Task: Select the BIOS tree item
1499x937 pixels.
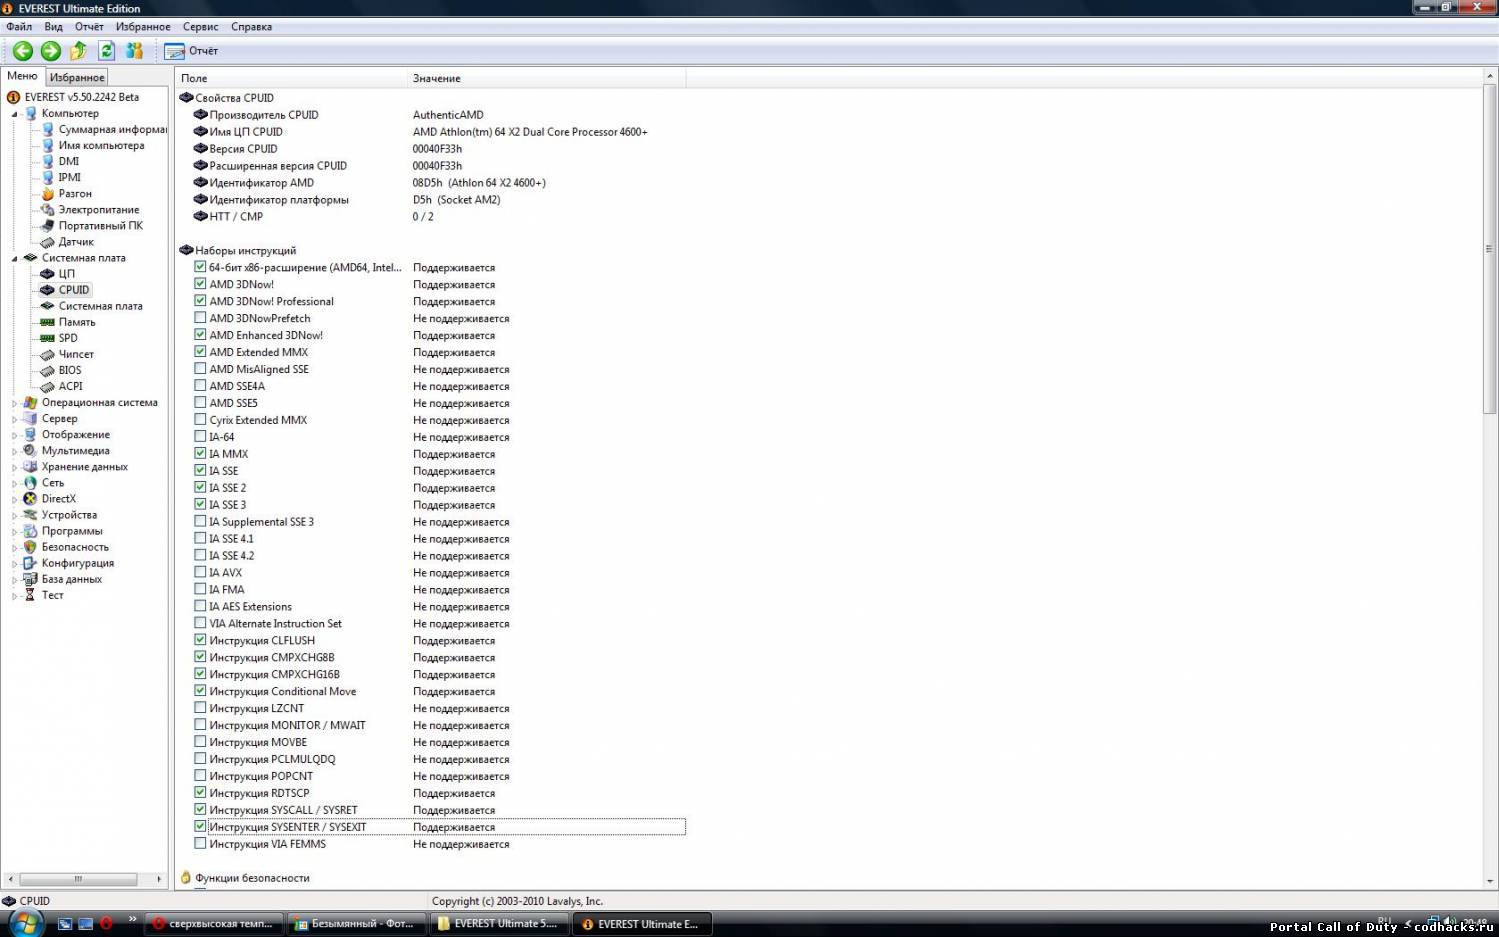Action: point(70,370)
